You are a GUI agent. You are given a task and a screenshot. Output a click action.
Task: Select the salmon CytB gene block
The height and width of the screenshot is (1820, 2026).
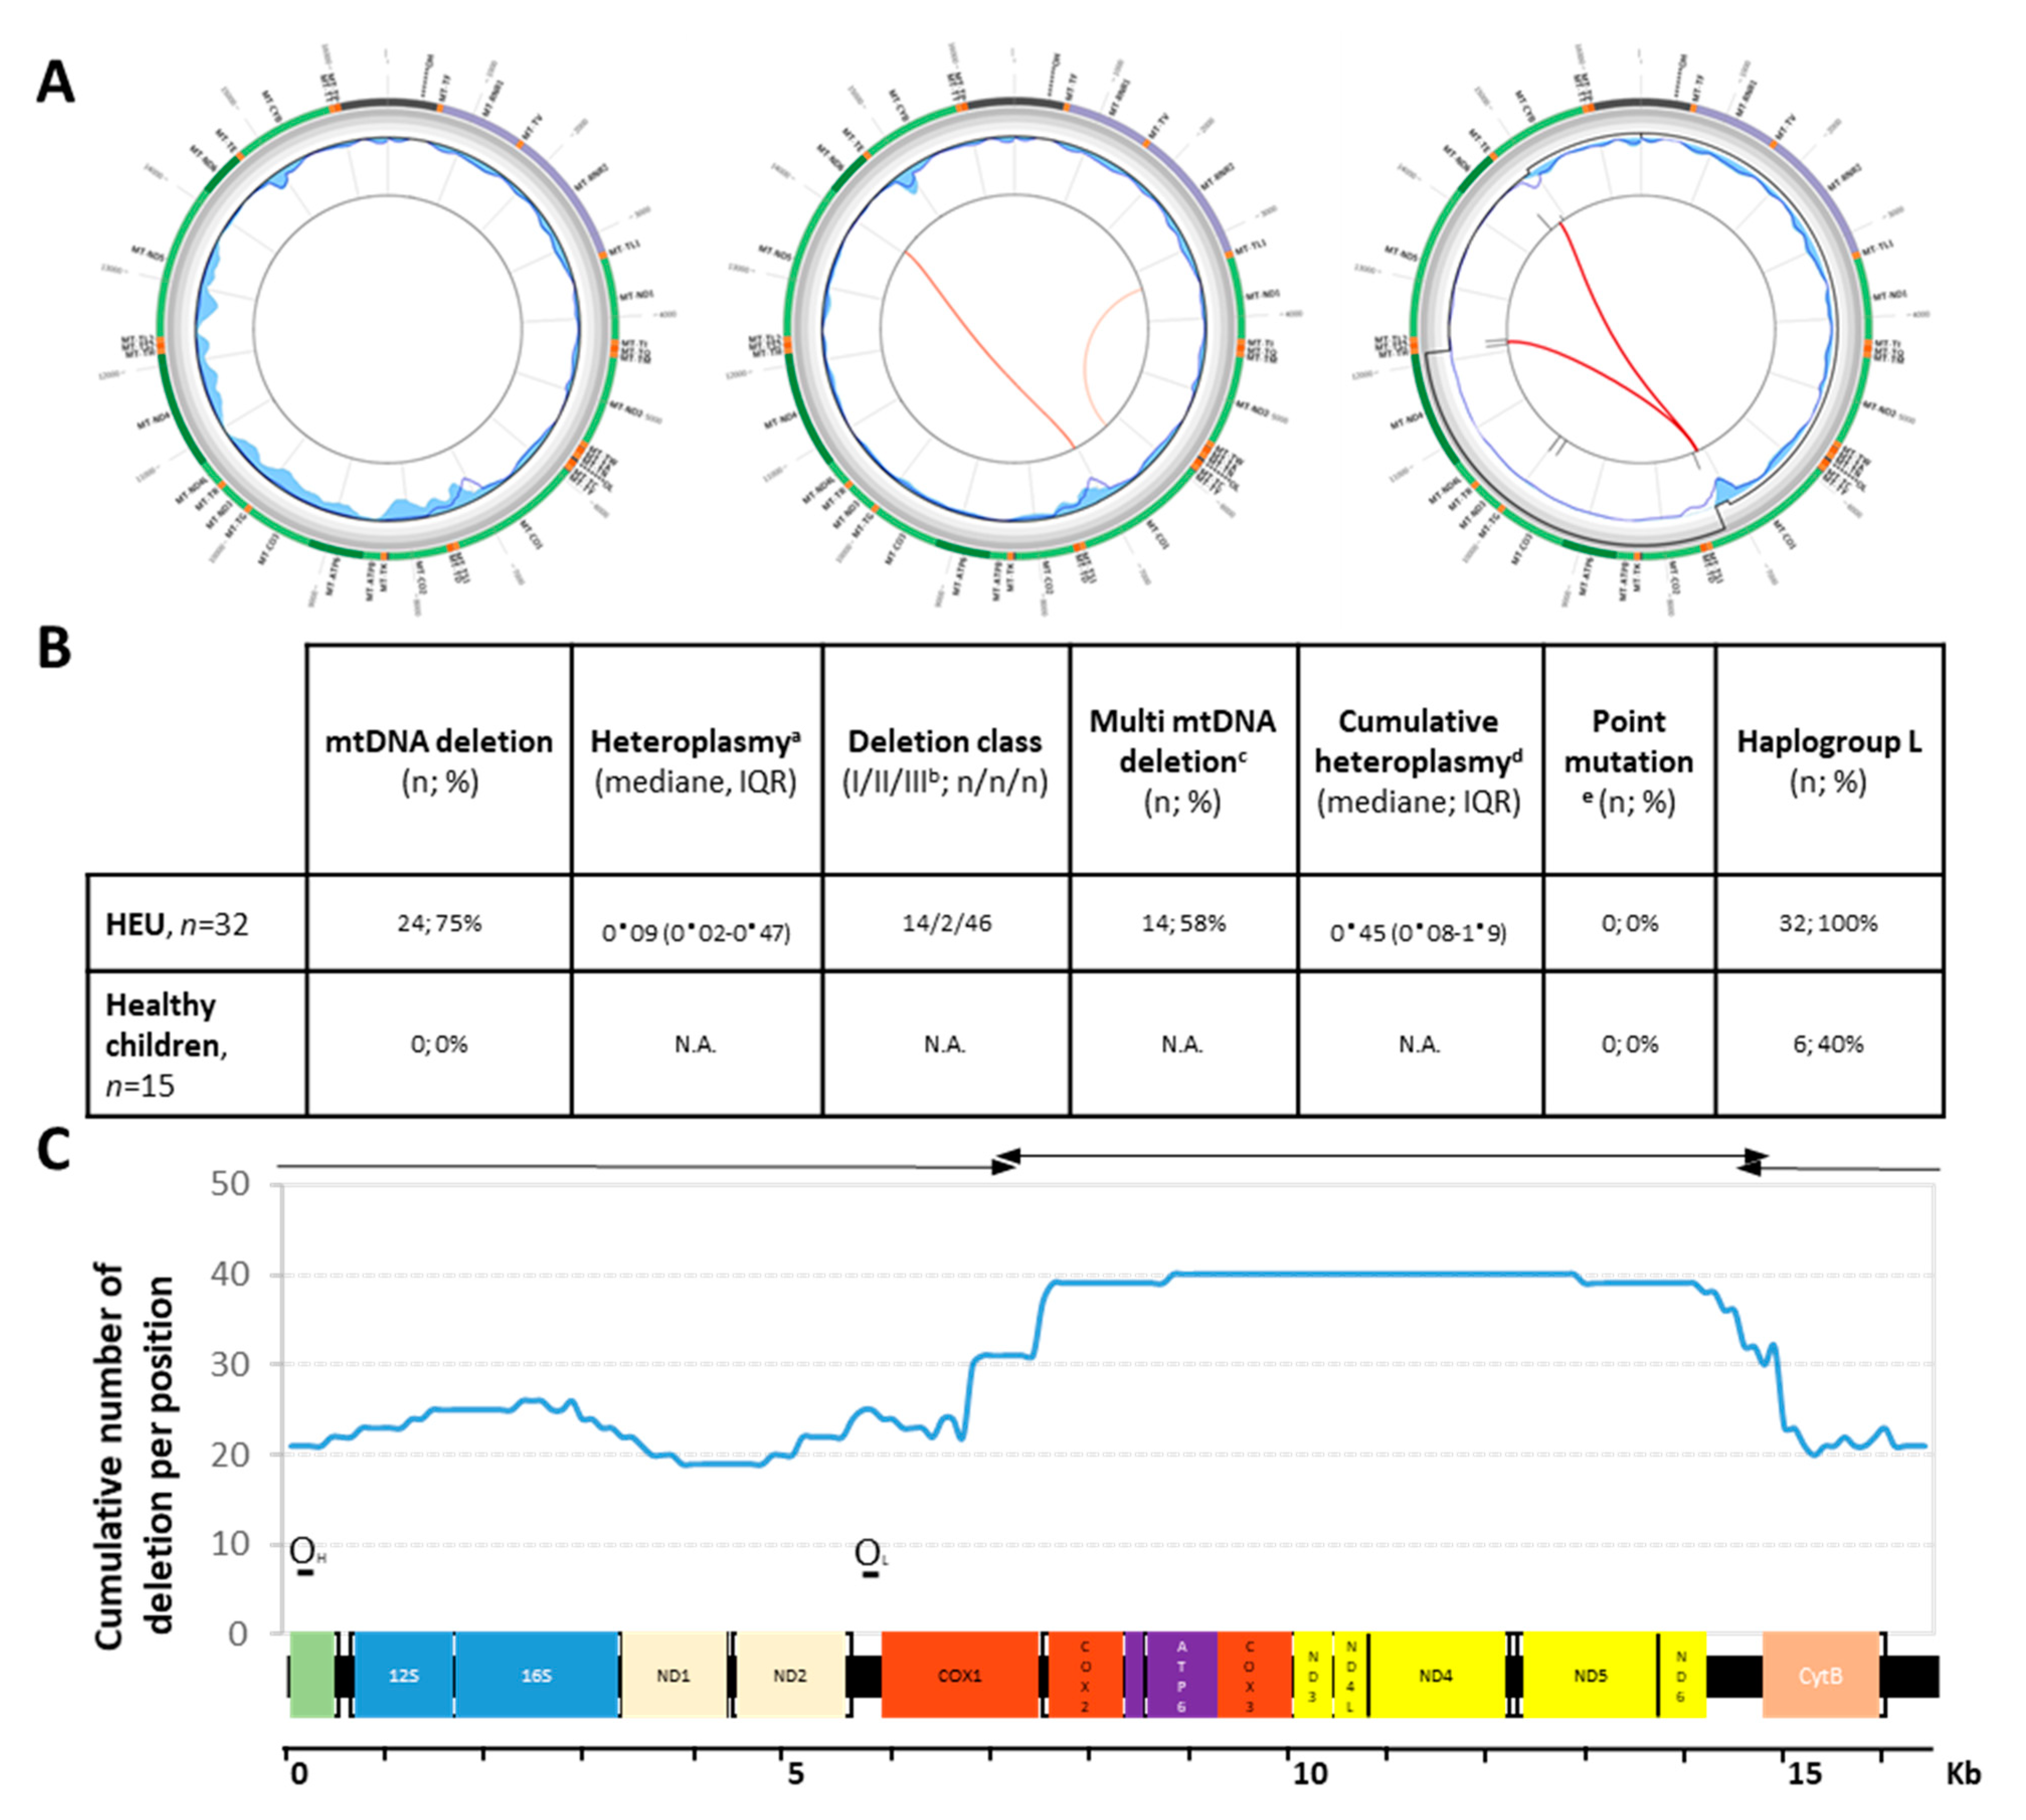pyautogui.click(x=1820, y=1675)
